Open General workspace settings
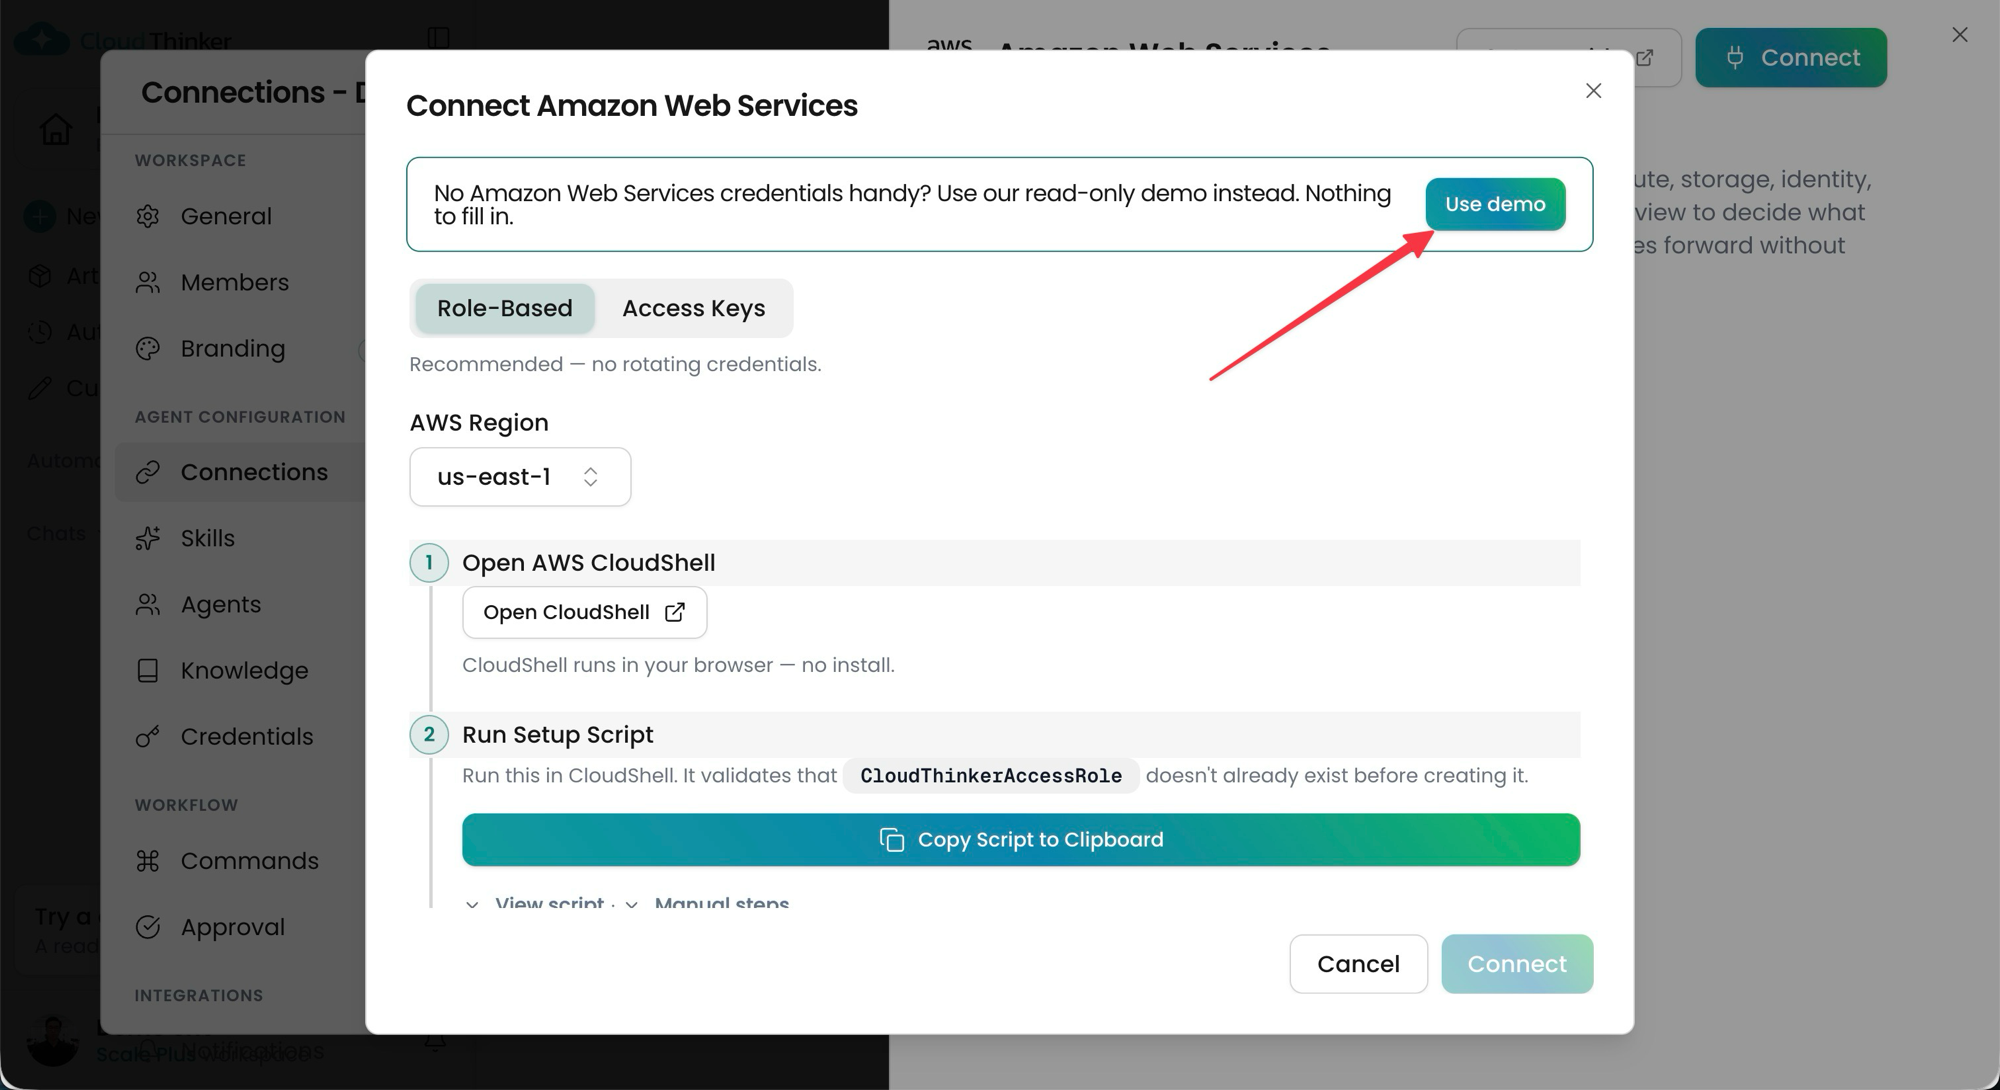Screen dimensions: 2000x1090 [226, 216]
